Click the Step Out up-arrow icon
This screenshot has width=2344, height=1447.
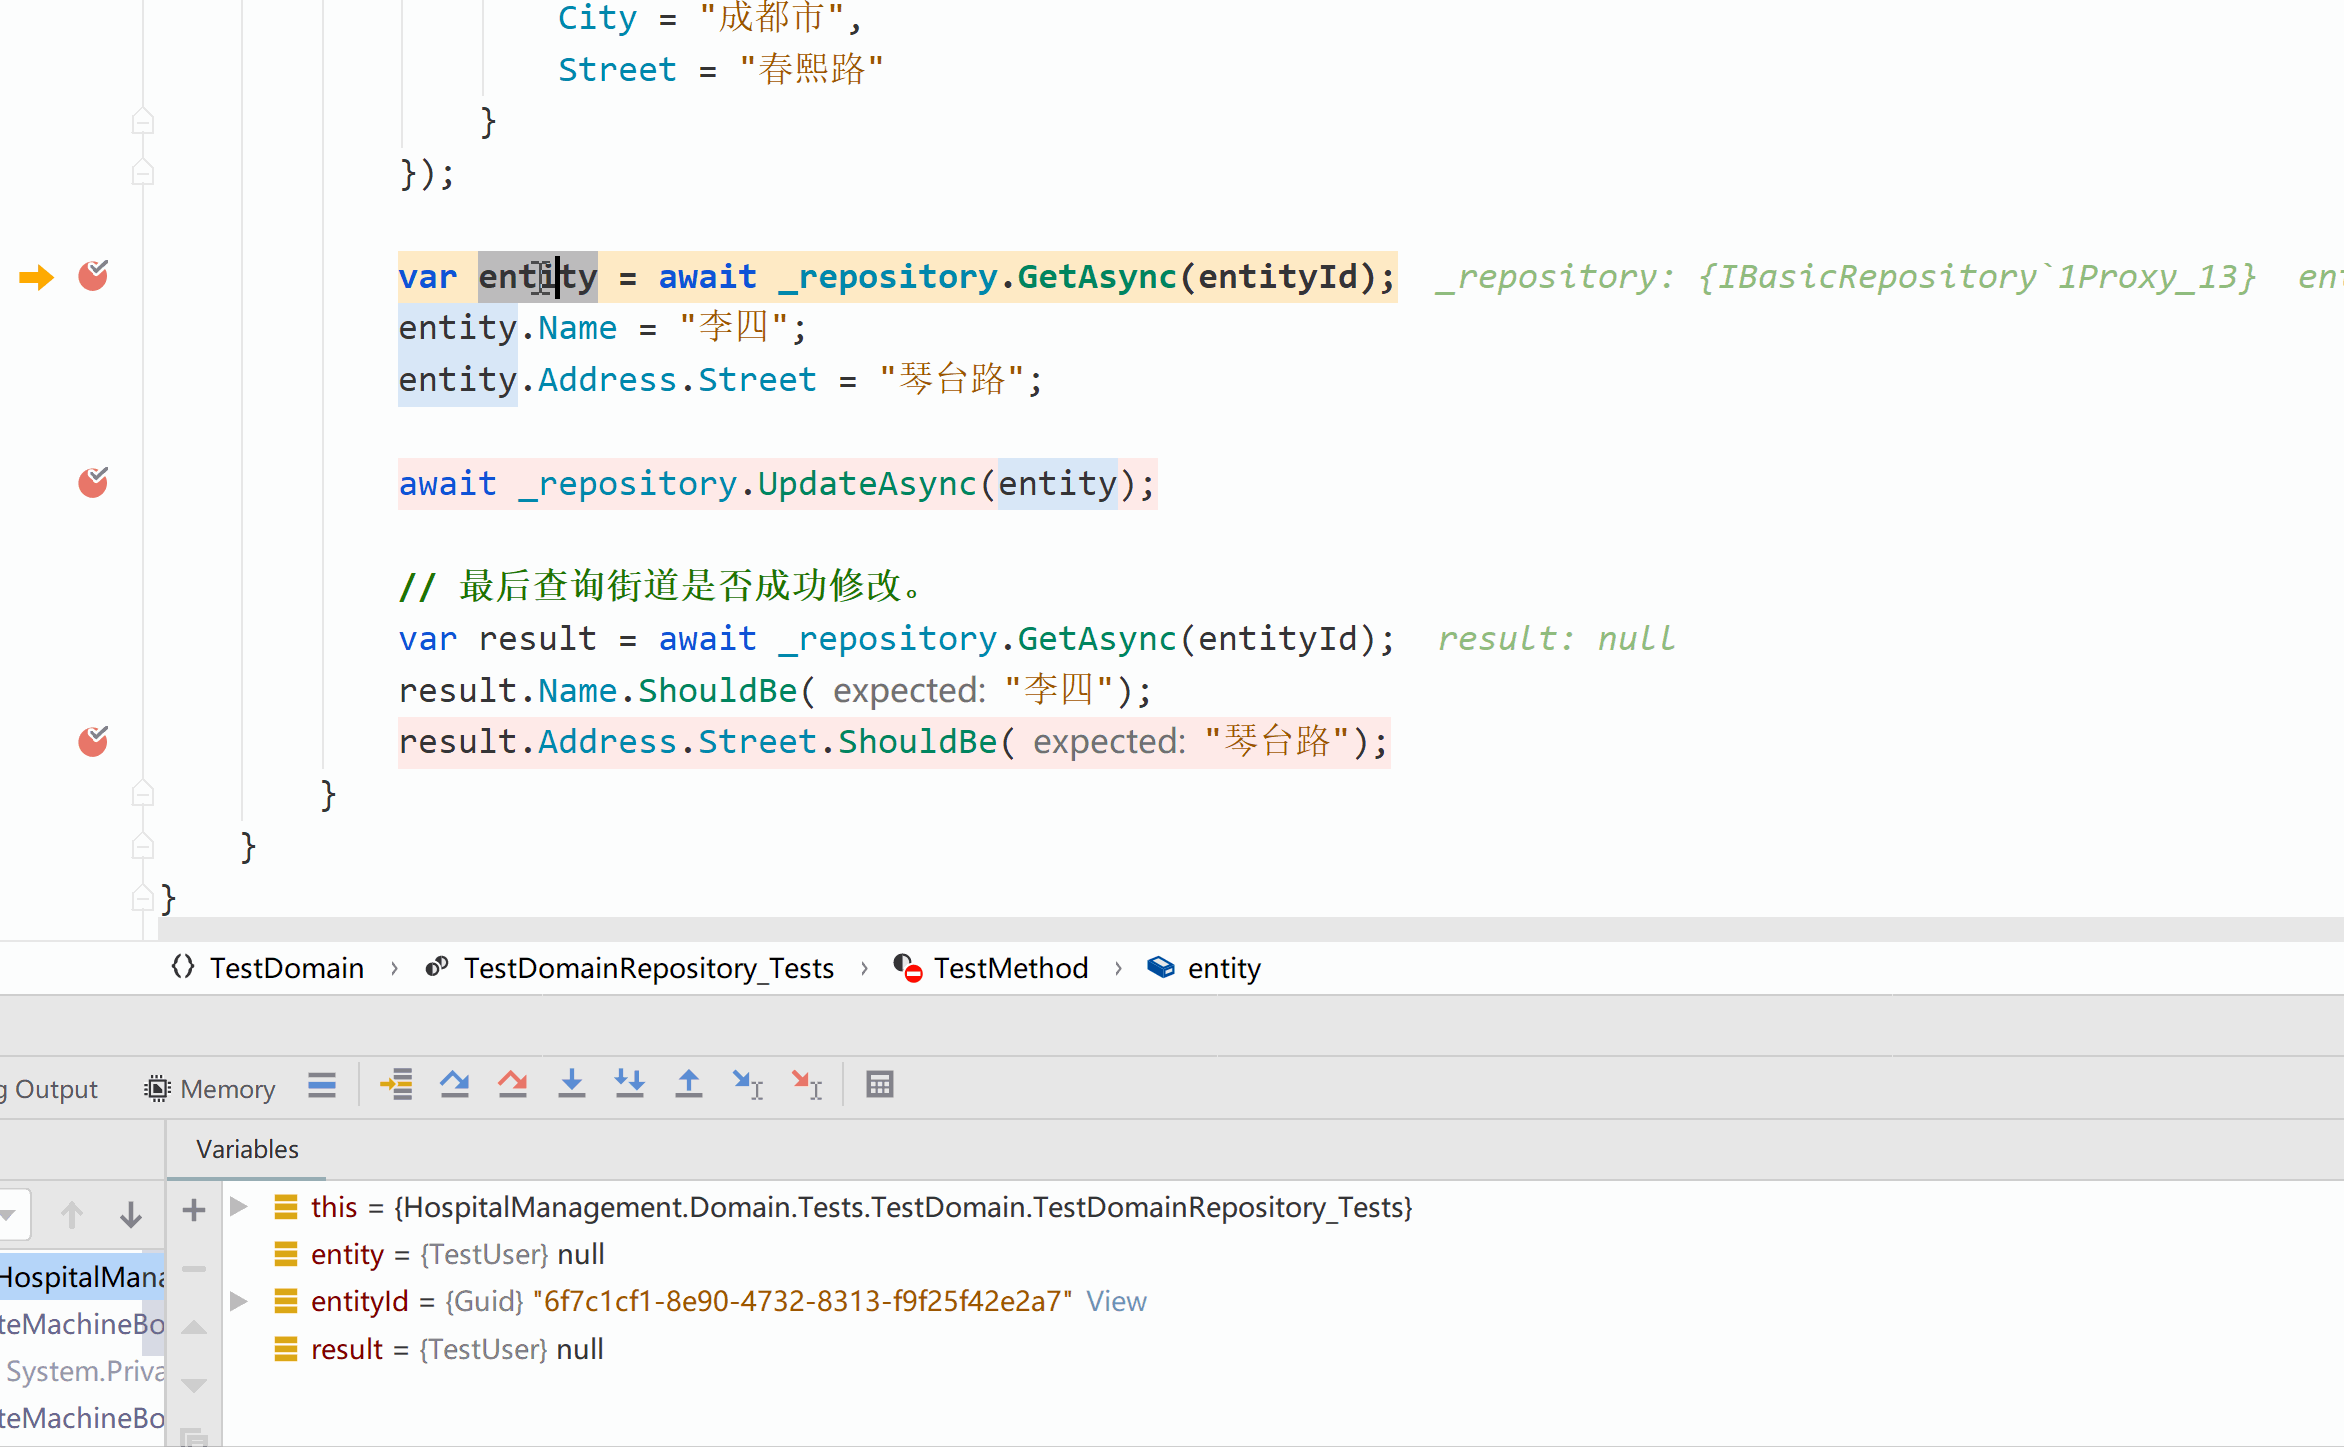pyautogui.click(x=688, y=1085)
